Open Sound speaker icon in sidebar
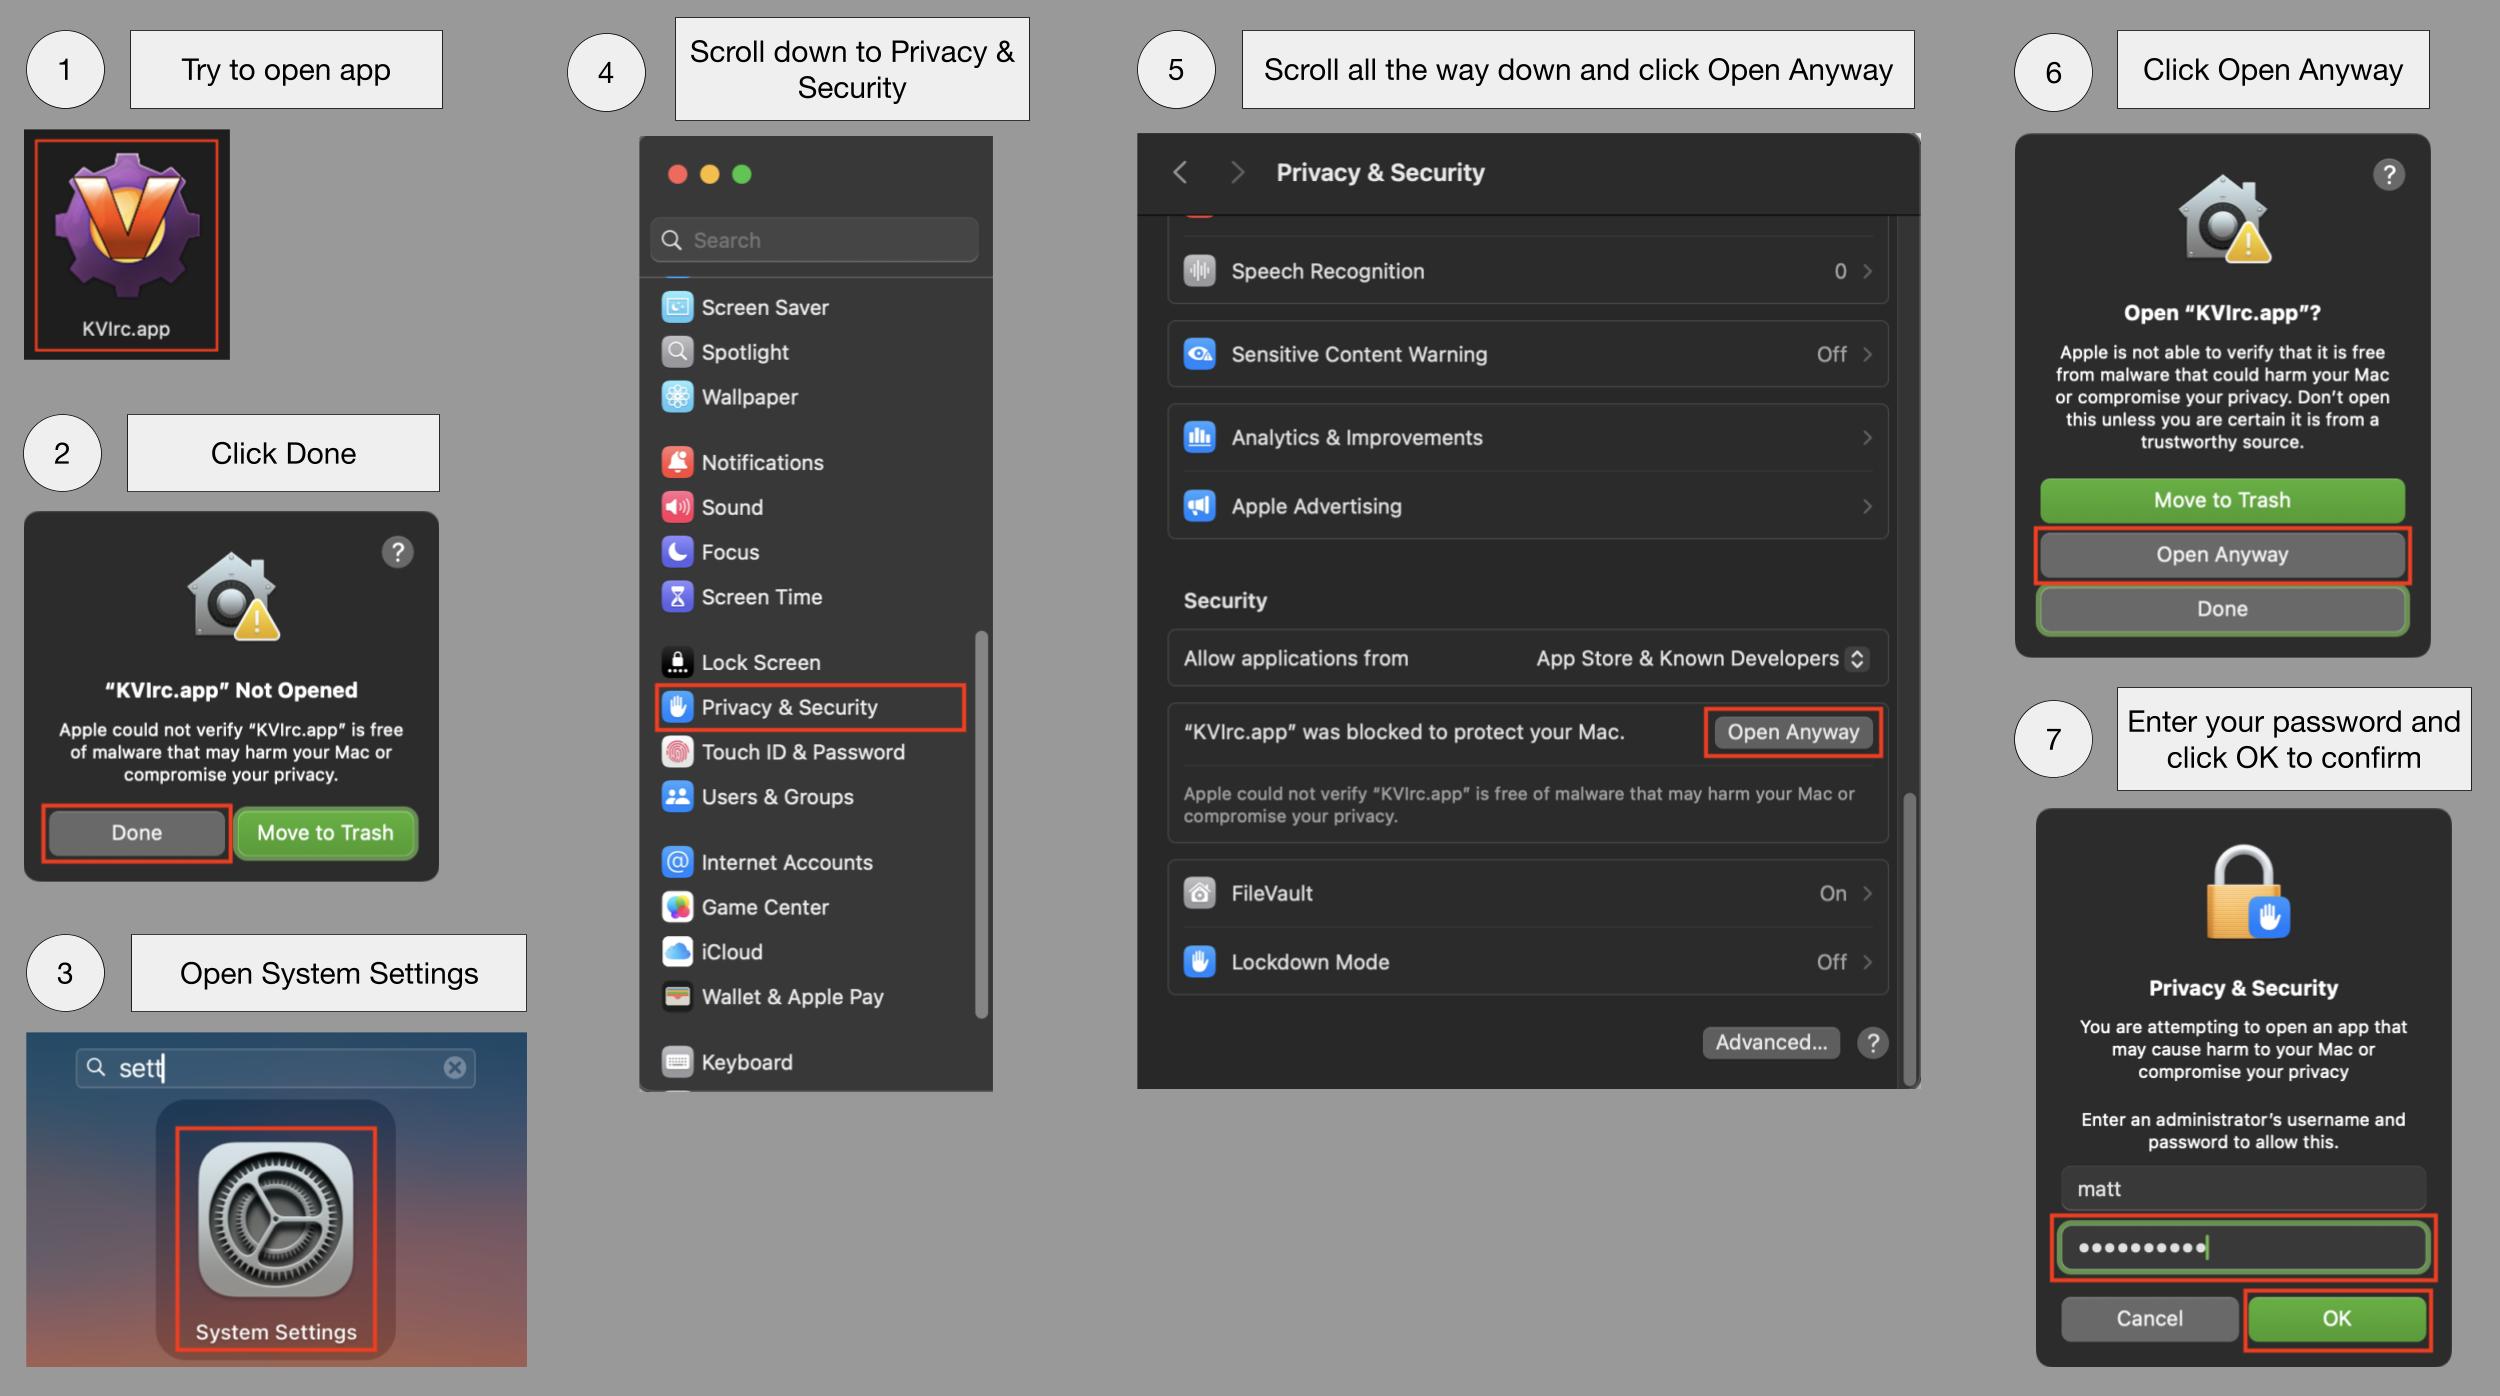The width and height of the screenshot is (2500, 1396). coord(677,507)
